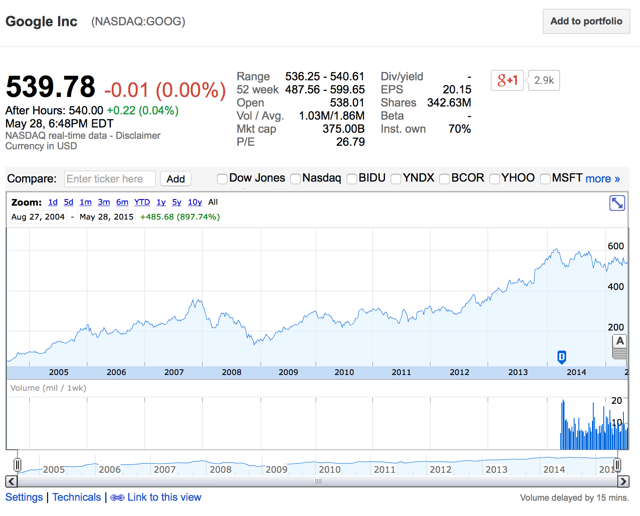The image size is (640, 516).
Task: Set chart zoom to 5d
Action: click(x=69, y=202)
